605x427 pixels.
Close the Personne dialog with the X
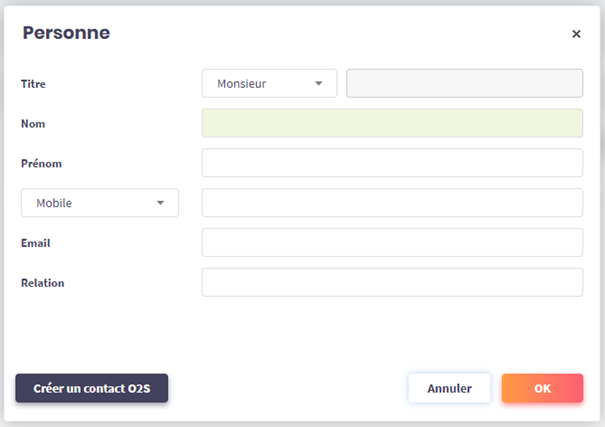click(576, 34)
